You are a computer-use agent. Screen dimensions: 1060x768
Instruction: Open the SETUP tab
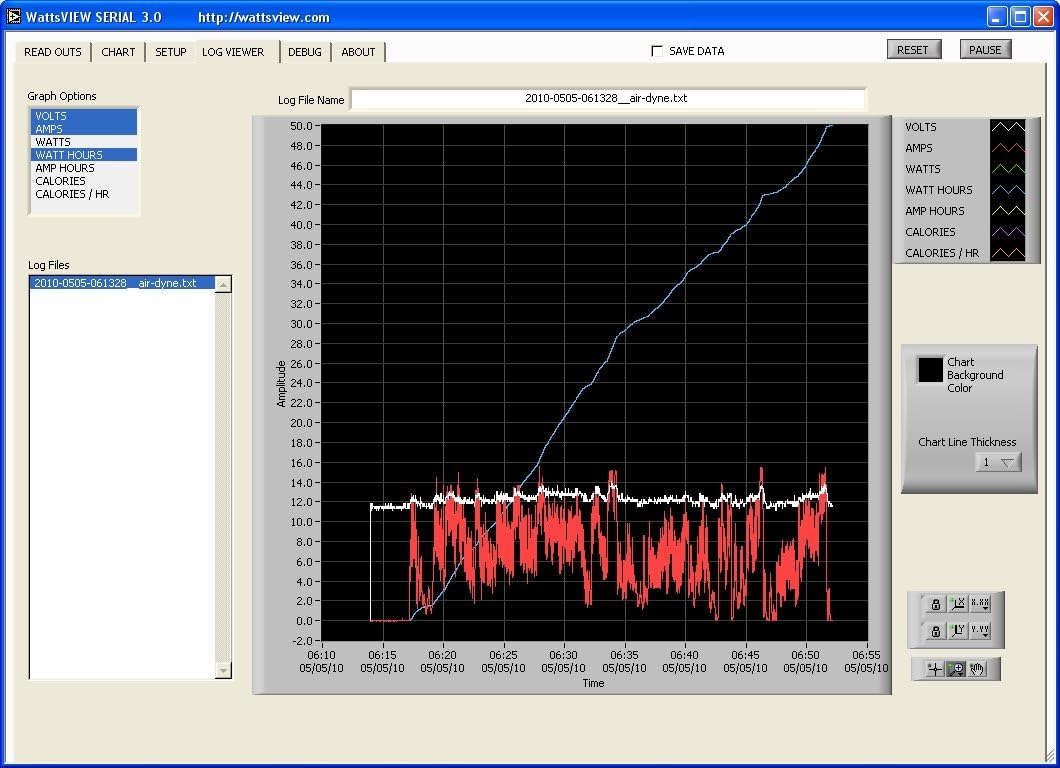click(x=170, y=51)
